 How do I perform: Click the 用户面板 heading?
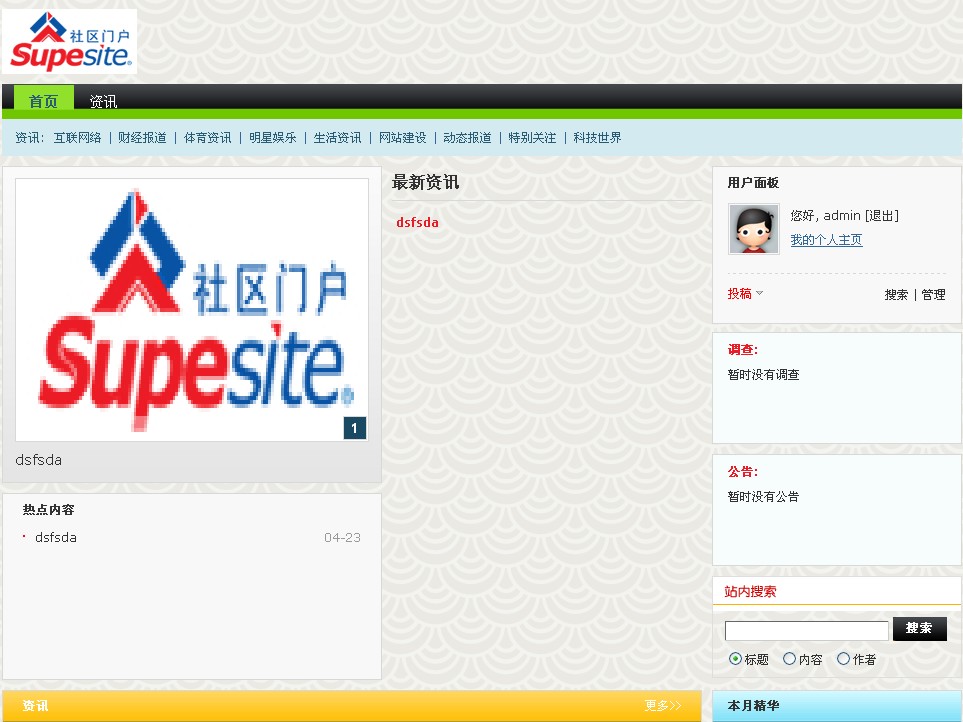[754, 182]
